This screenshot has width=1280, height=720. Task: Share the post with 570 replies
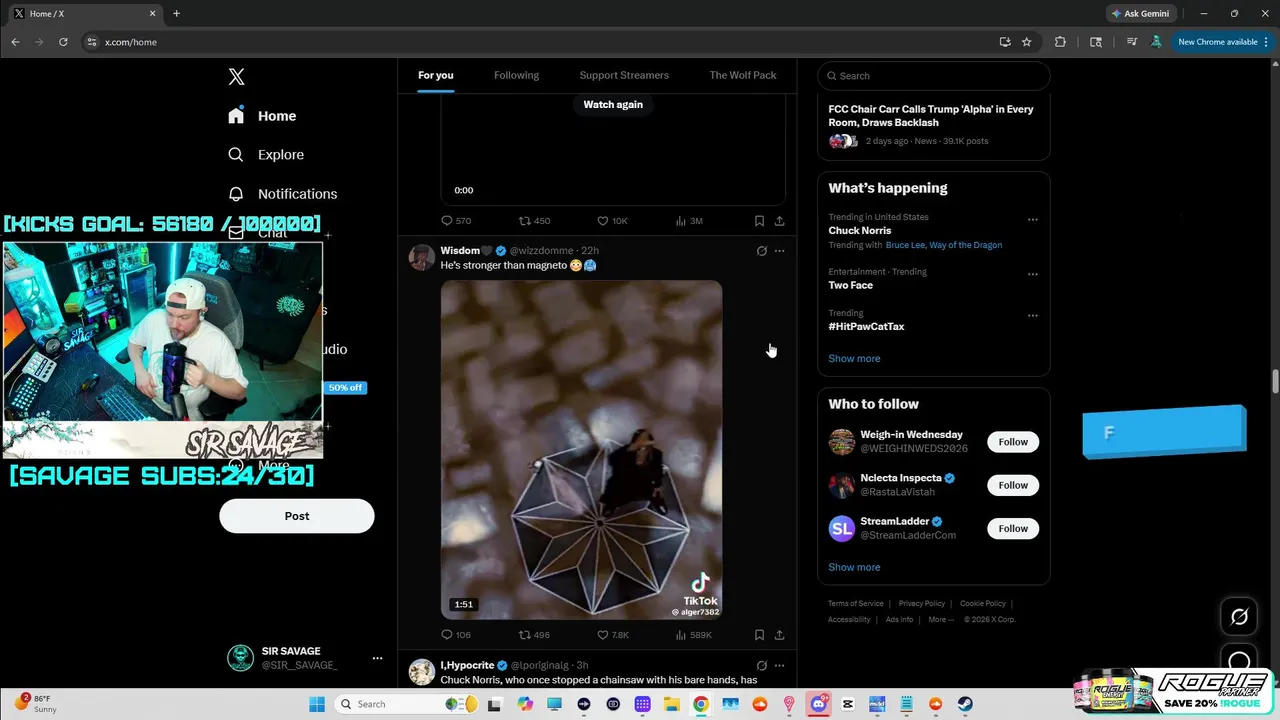click(780, 221)
